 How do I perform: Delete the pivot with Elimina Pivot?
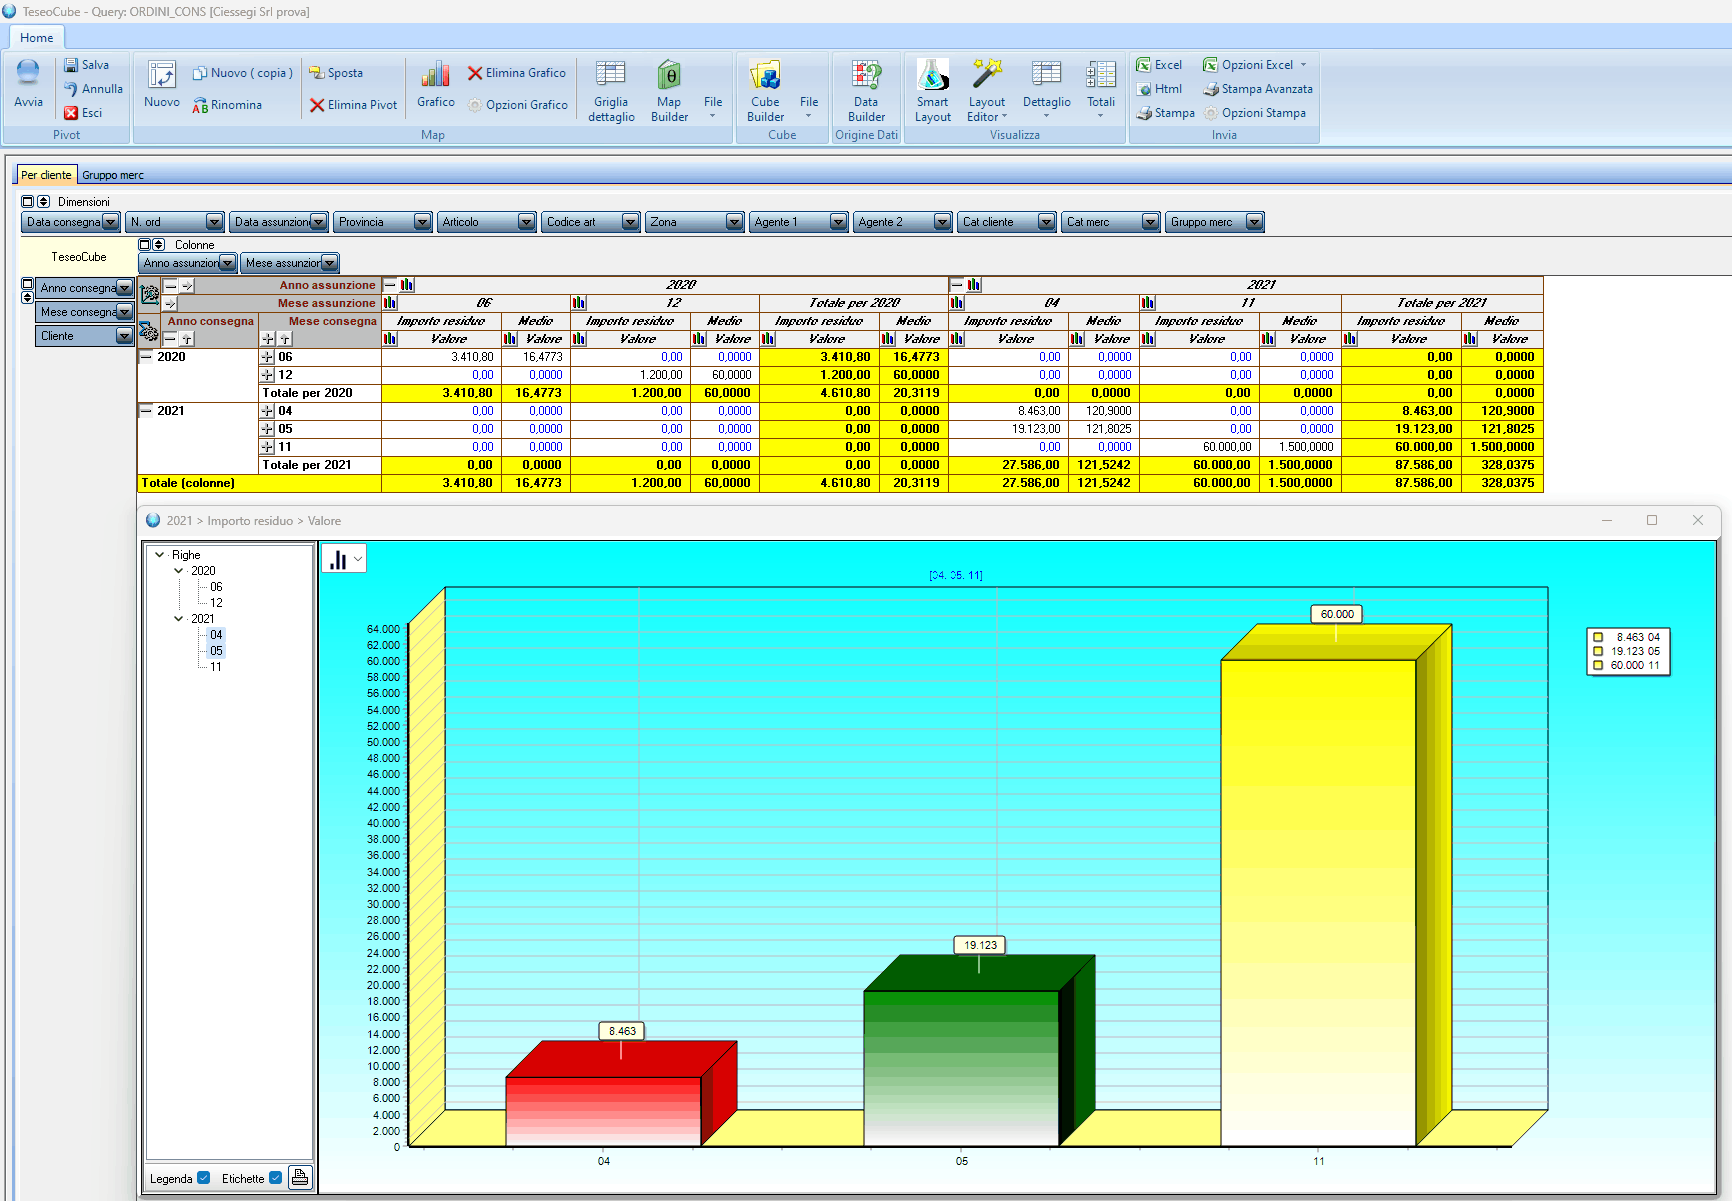coord(353,105)
